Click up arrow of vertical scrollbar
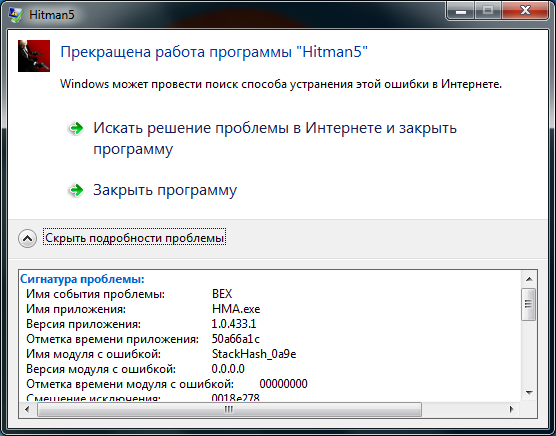 point(529,279)
